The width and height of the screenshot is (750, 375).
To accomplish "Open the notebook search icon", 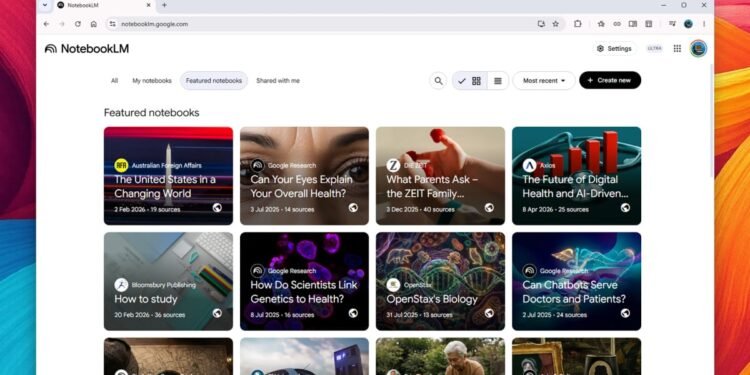I will 438,81.
